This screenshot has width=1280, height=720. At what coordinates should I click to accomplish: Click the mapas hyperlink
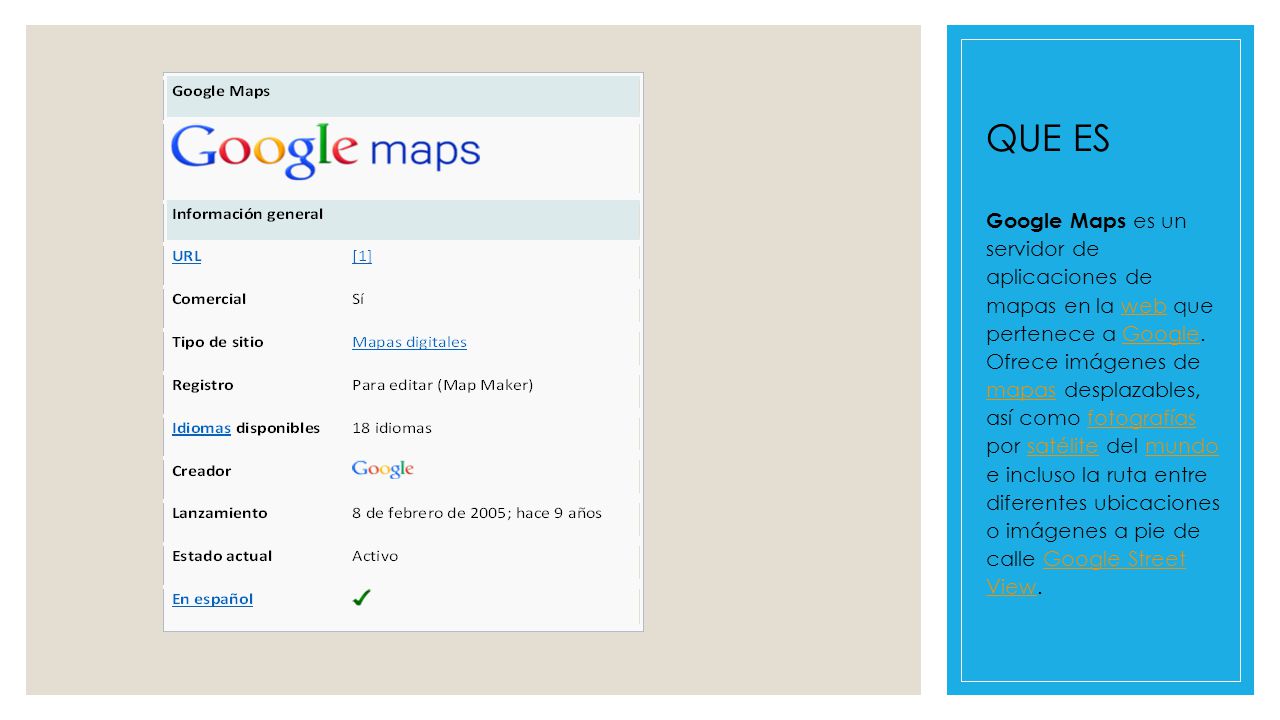click(x=1021, y=390)
